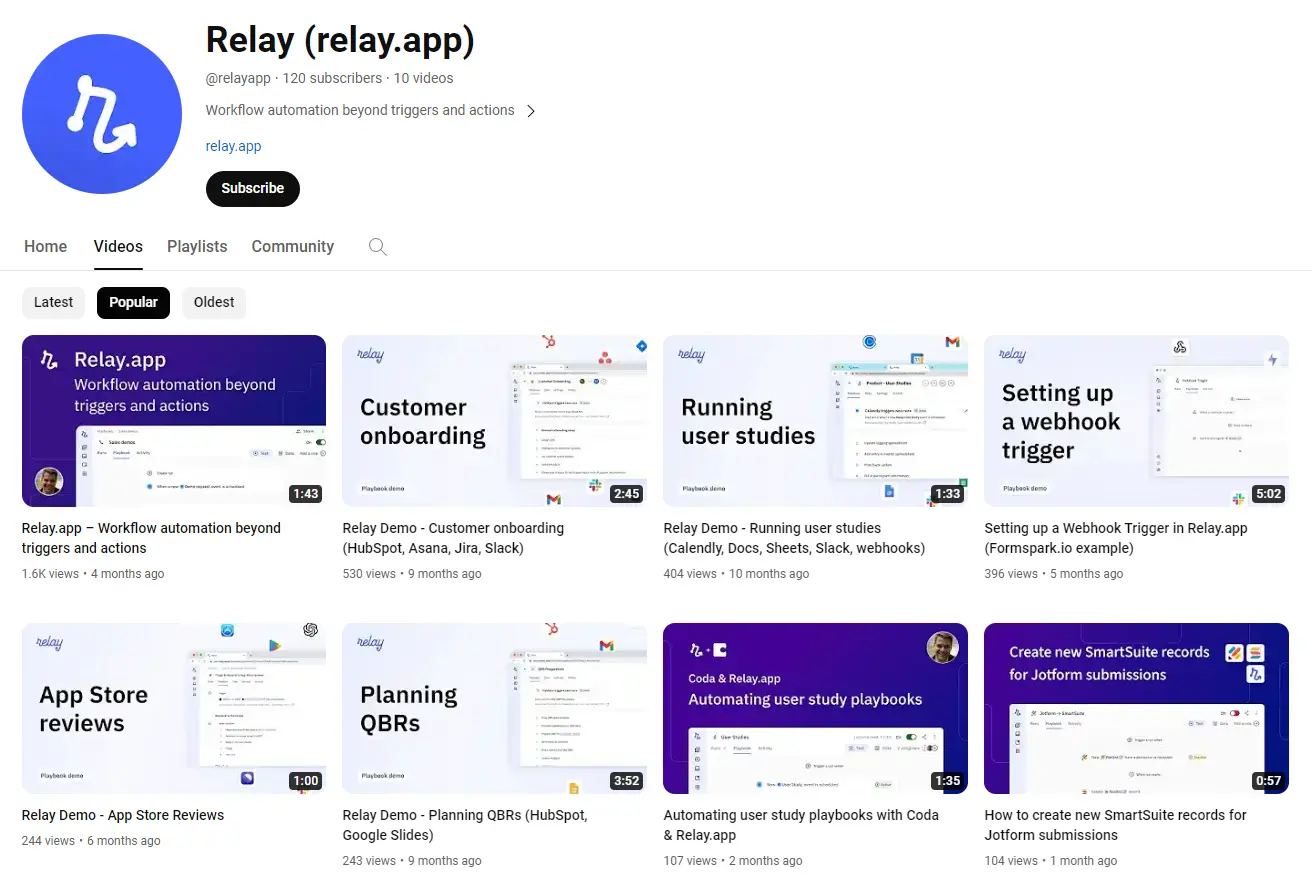Open the Running user studies thumbnail
The width and height of the screenshot is (1312, 887).
[815, 421]
